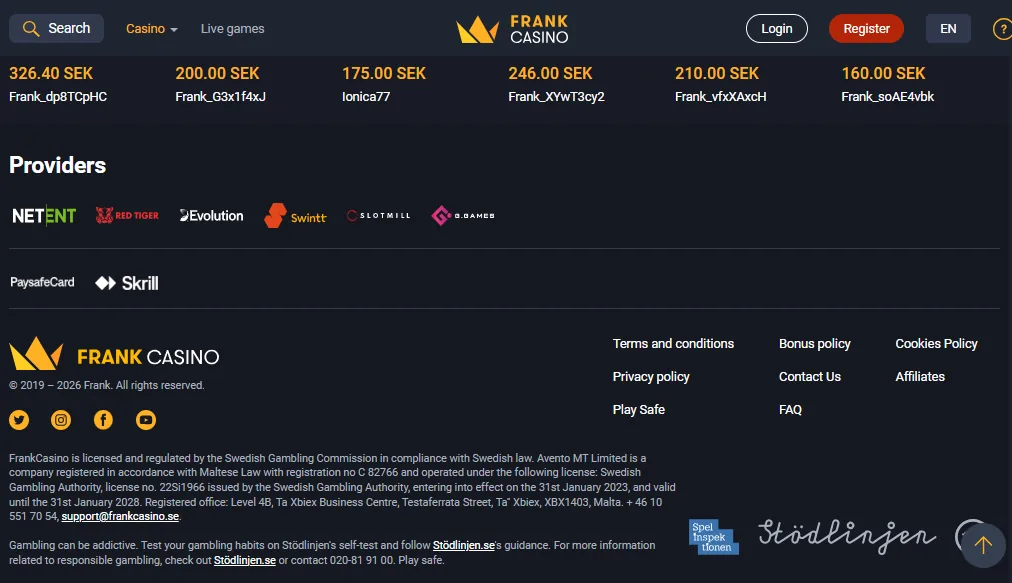Open the Contact Us page
This screenshot has height=583, width=1012.
(809, 376)
